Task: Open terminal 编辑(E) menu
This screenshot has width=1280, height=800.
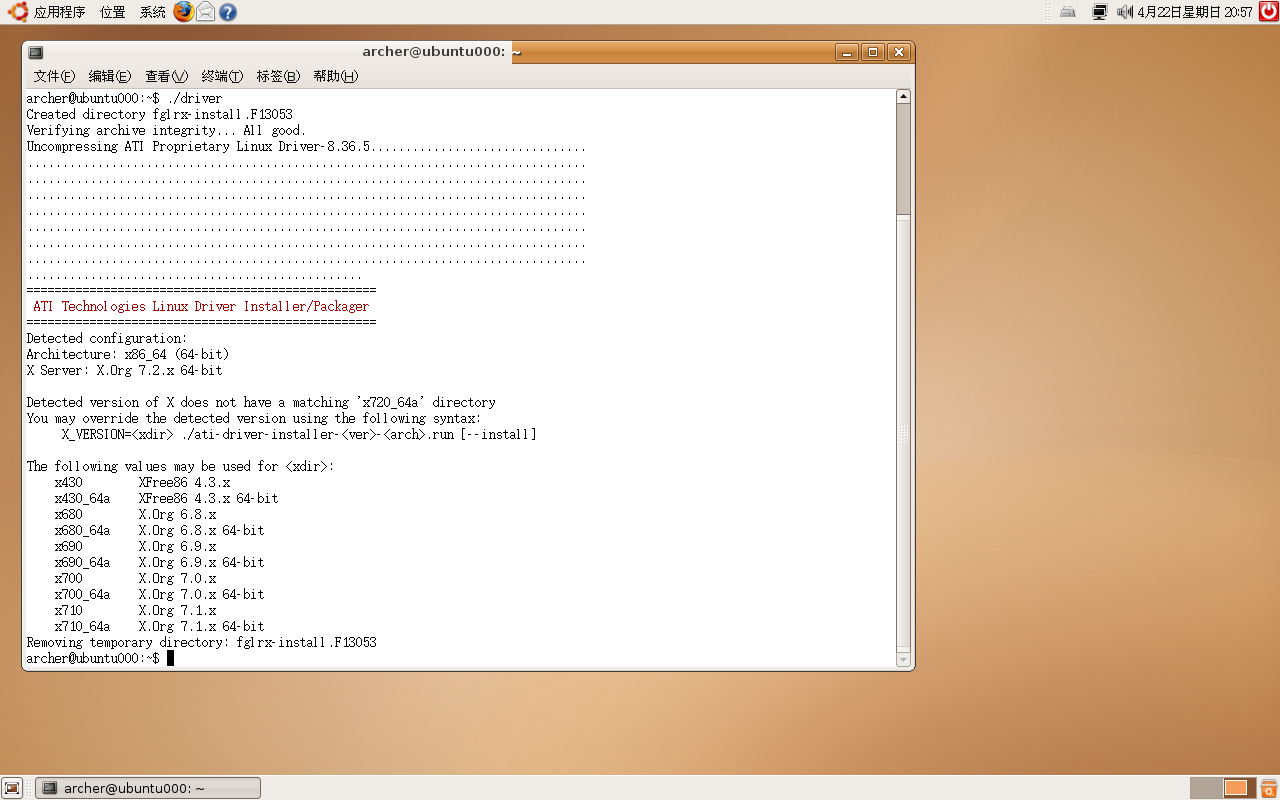Action: click(110, 76)
